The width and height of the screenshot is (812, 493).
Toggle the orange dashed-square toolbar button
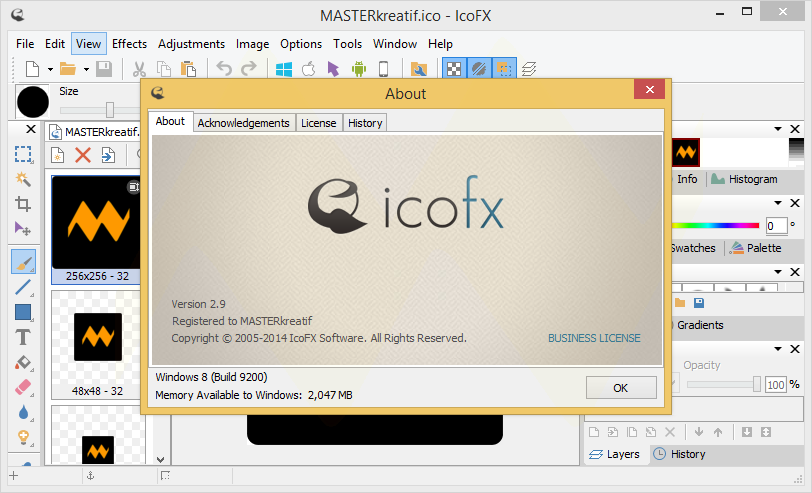click(x=504, y=69)
